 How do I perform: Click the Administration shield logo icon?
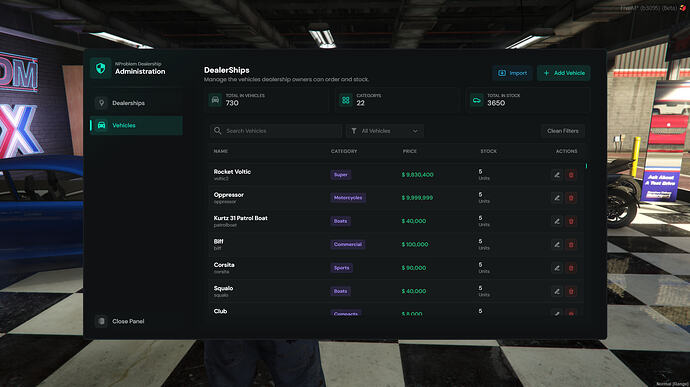point(101,68)
